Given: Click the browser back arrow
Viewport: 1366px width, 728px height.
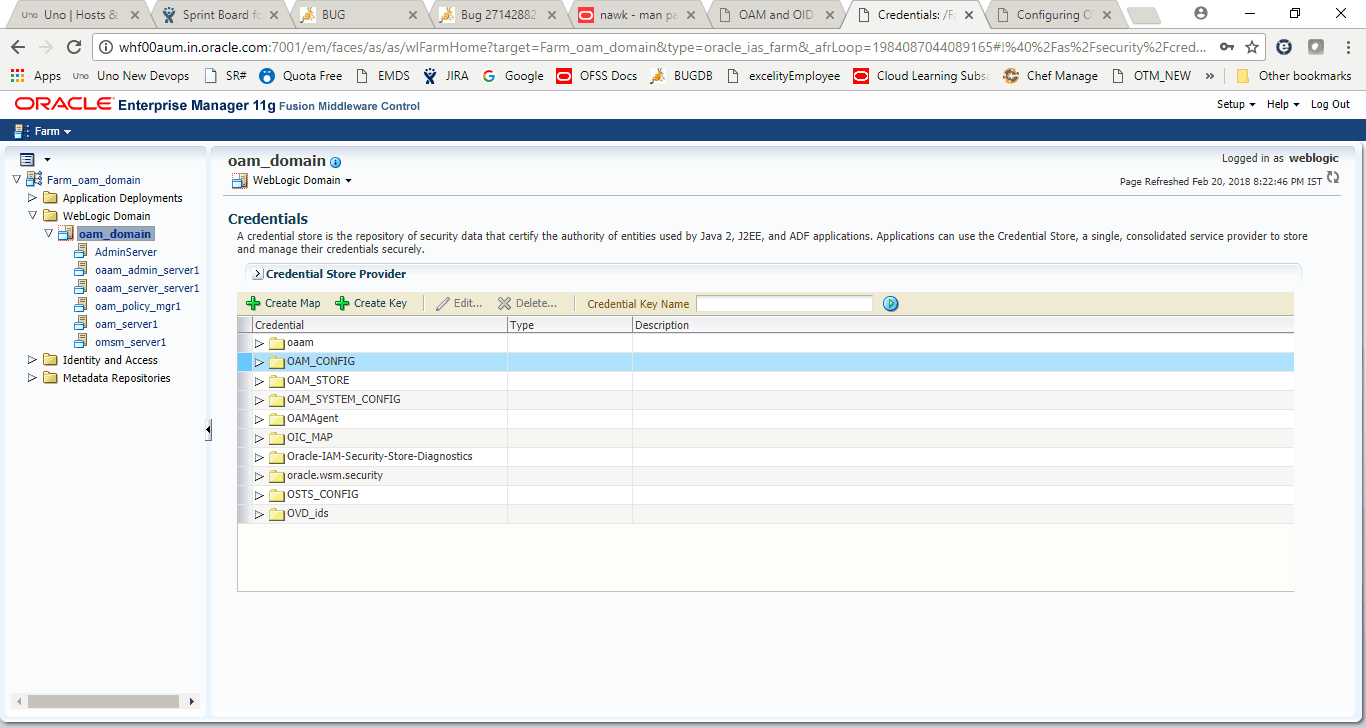Looking at the screenshot, I should pos(17,47).
